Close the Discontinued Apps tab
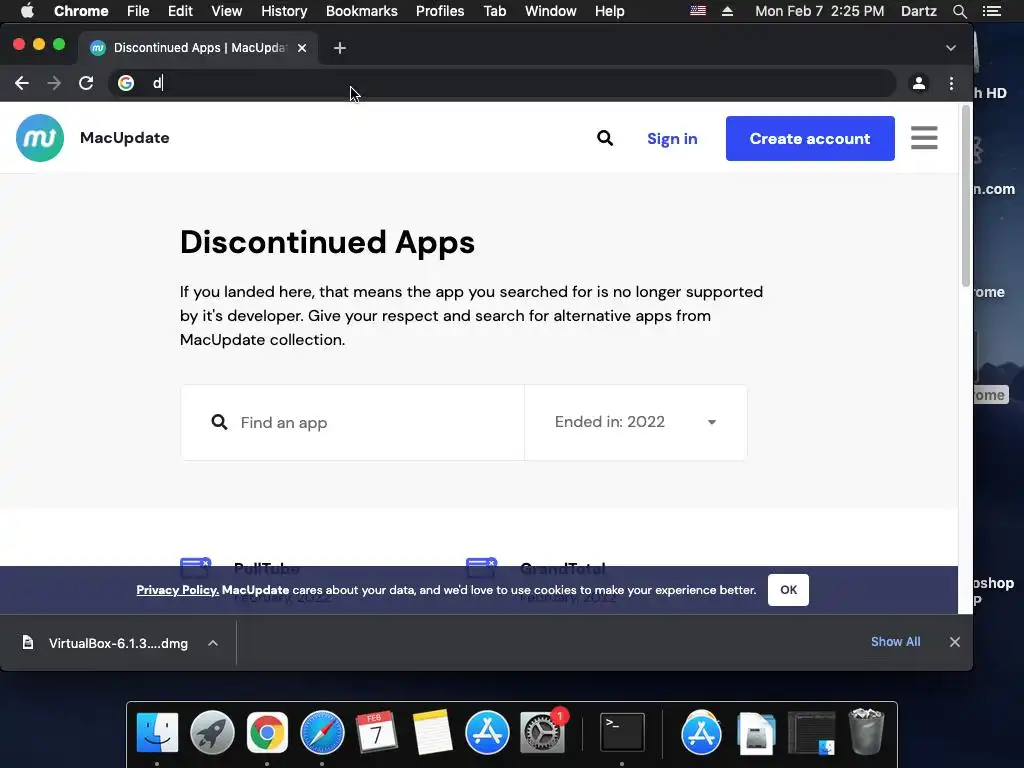Image resolution: width=1024 pixels, height=768 pixels. tap(302, 48)
